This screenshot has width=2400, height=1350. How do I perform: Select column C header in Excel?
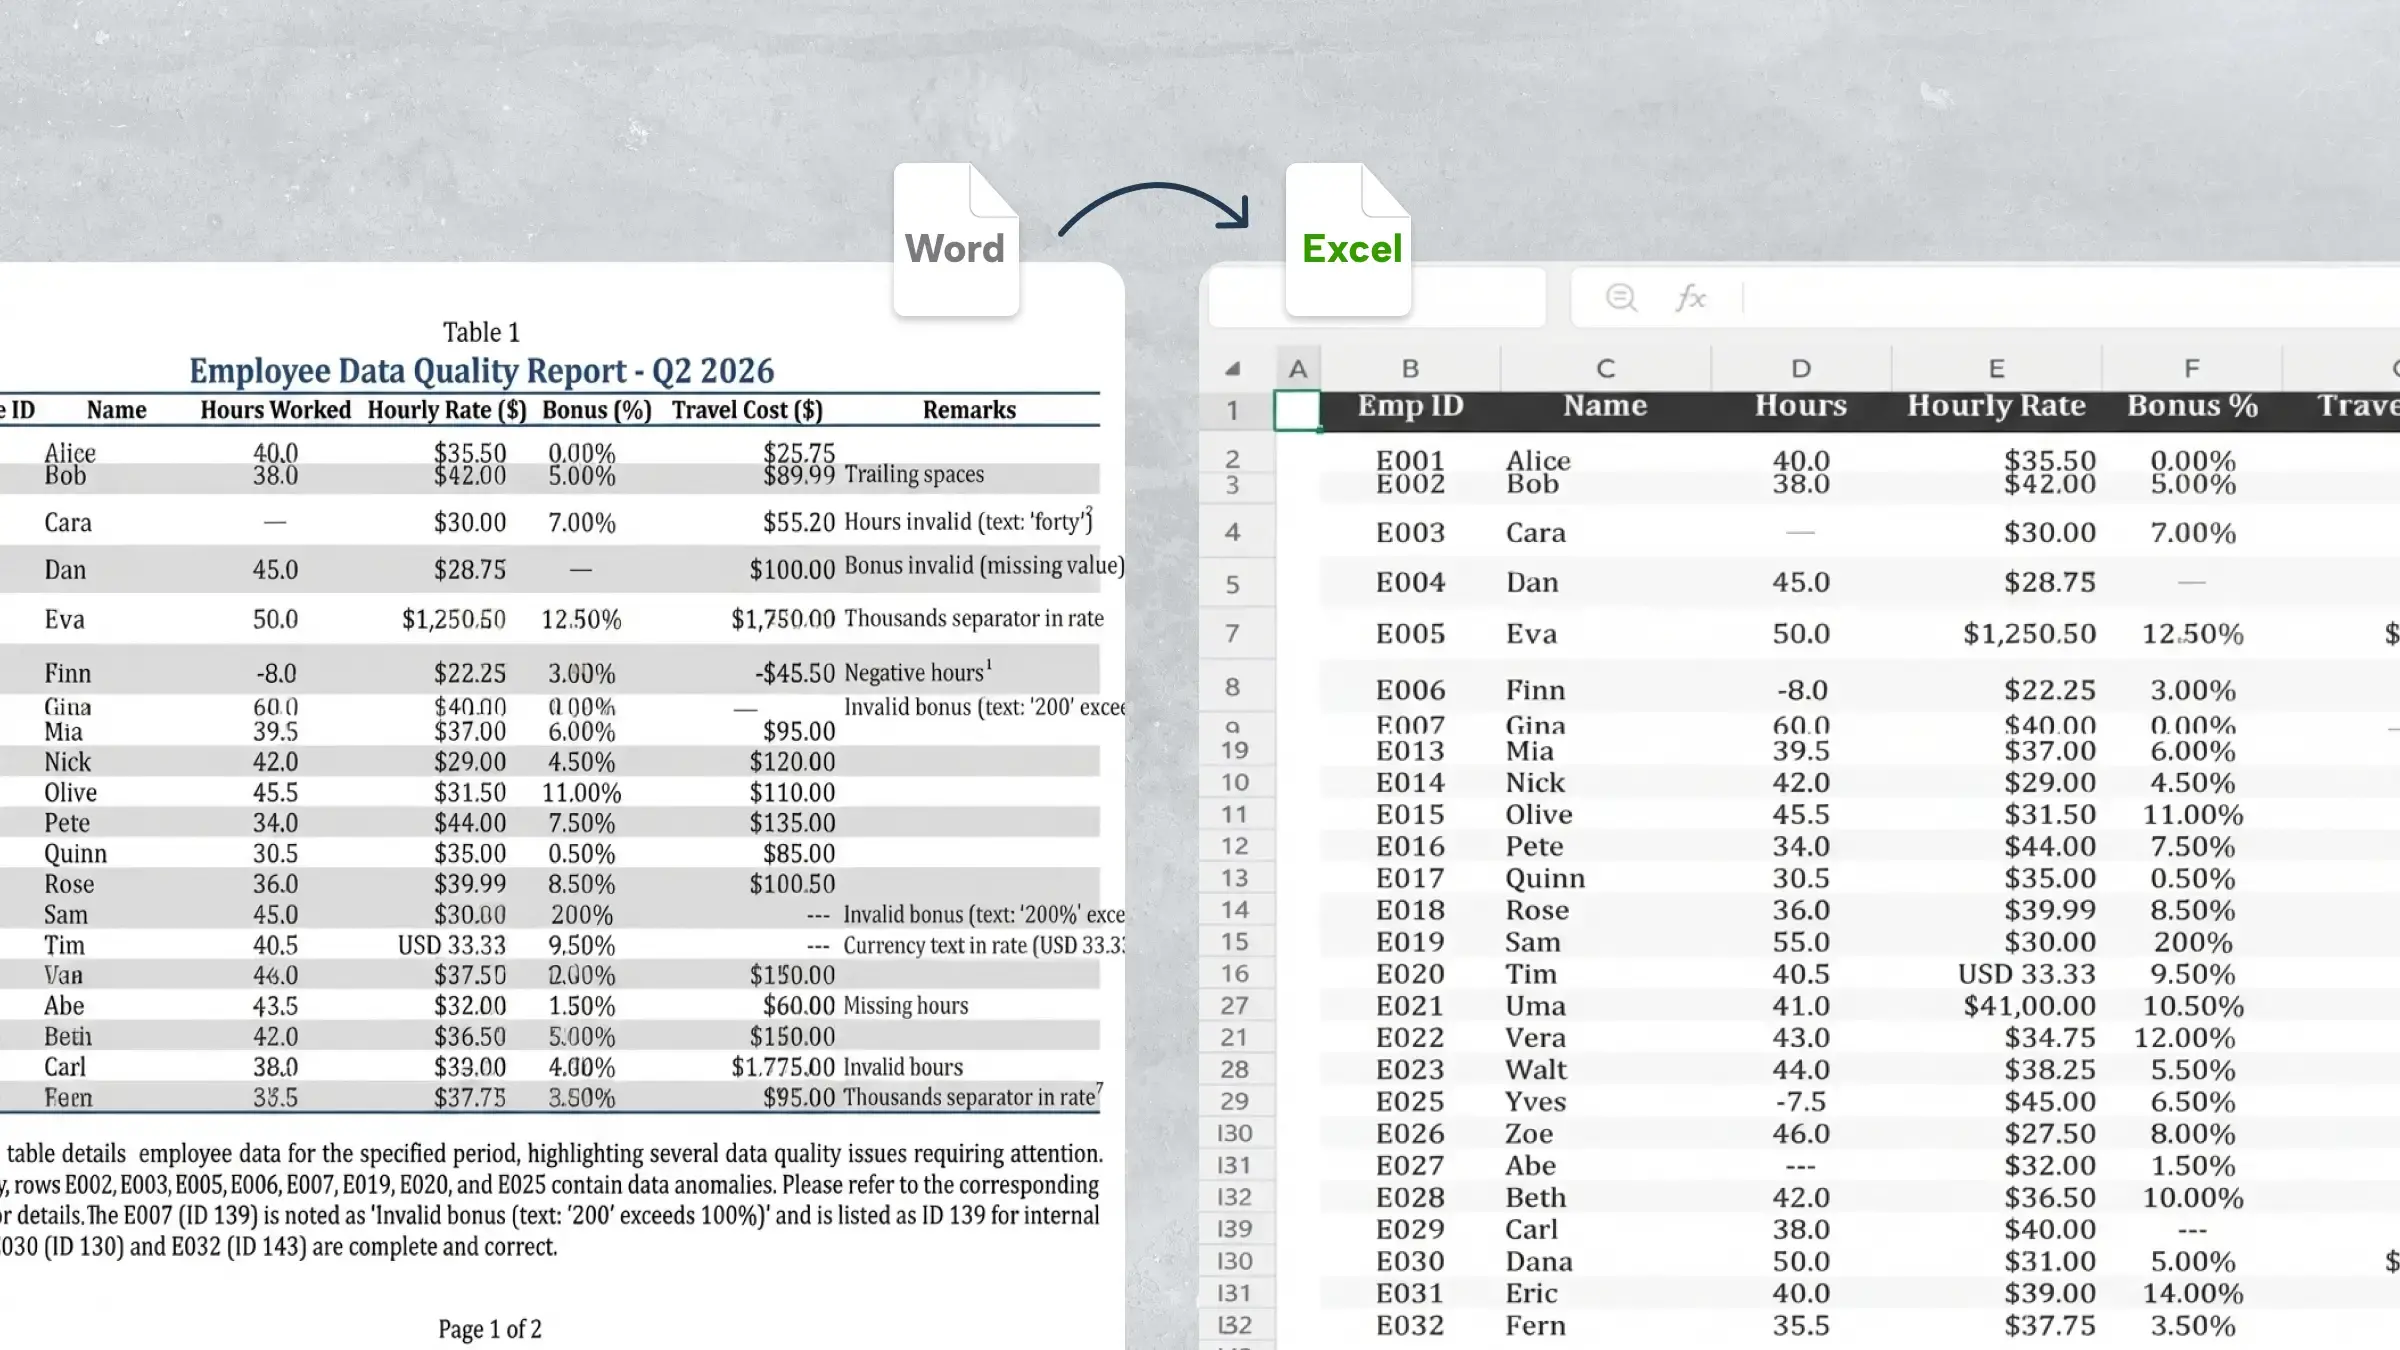pos(1605,369)
